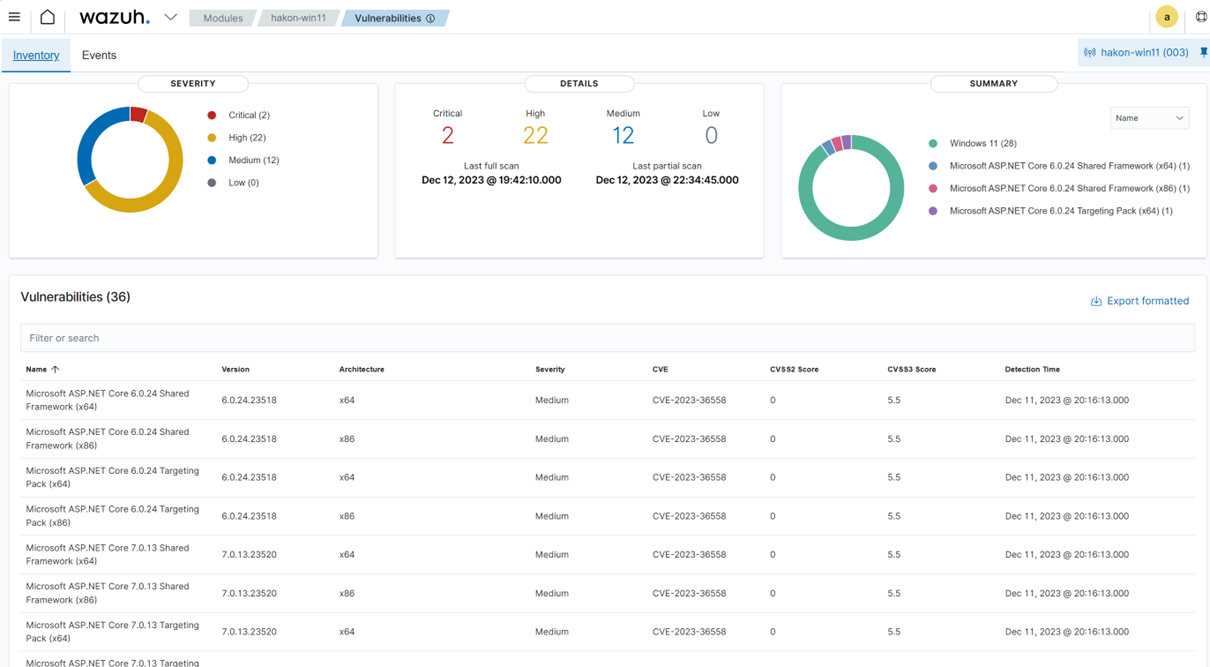Export formatted vulnerabilities list

1139,300
